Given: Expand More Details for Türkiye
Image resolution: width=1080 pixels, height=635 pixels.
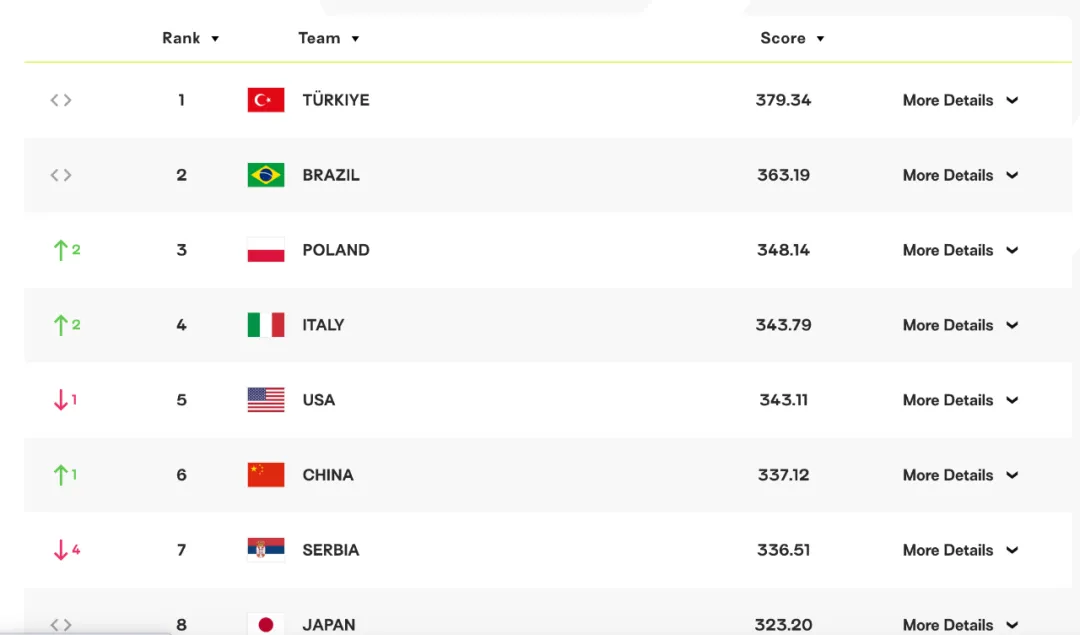Looking at the screenshot, I should (x=960, y=100).
